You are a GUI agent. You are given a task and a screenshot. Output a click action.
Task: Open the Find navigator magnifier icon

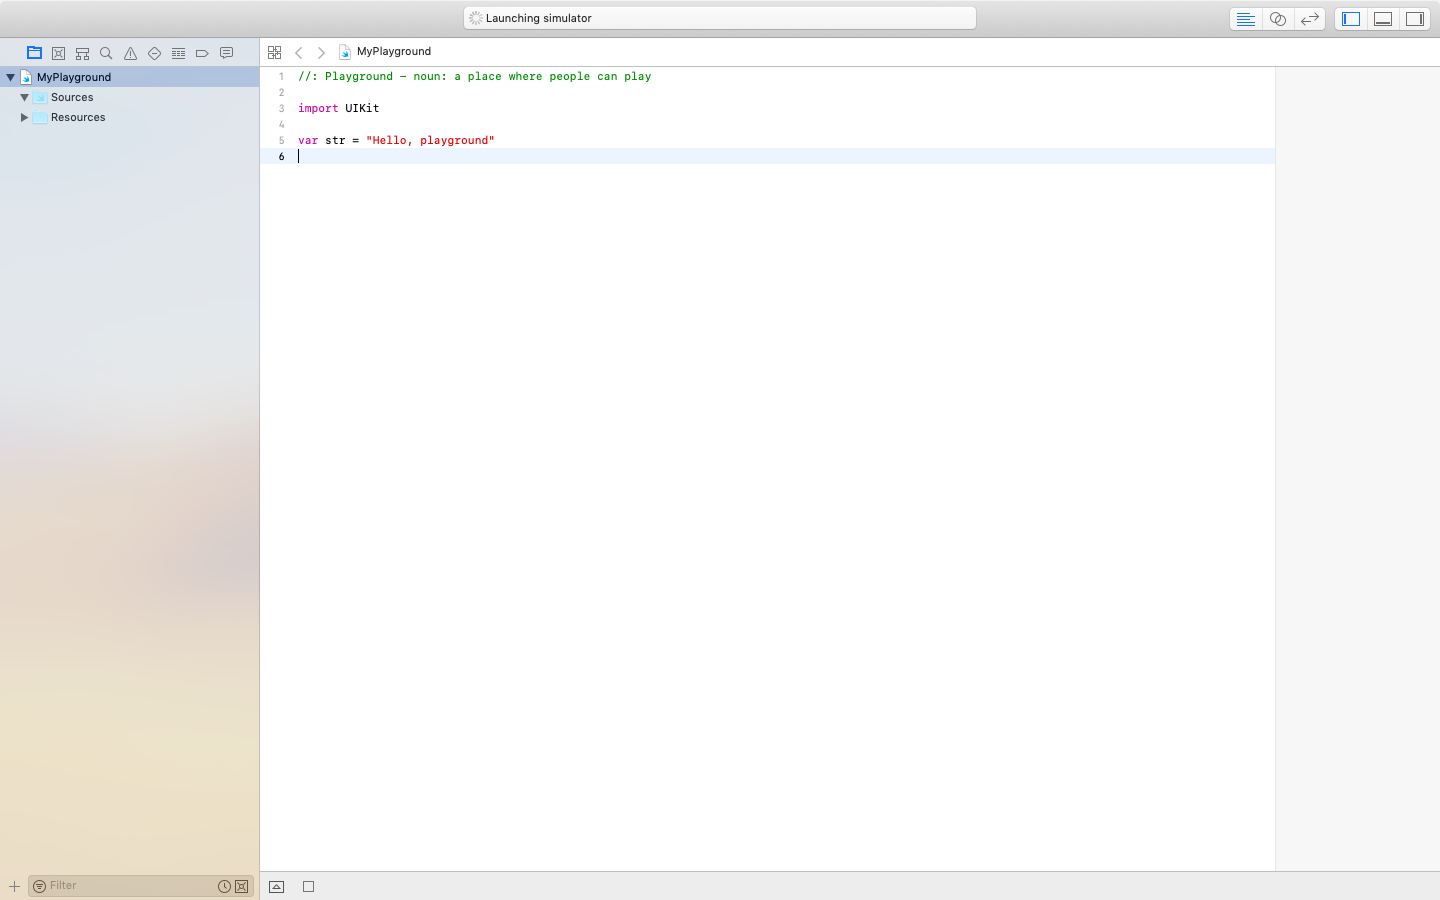click(x=106, y=53)
